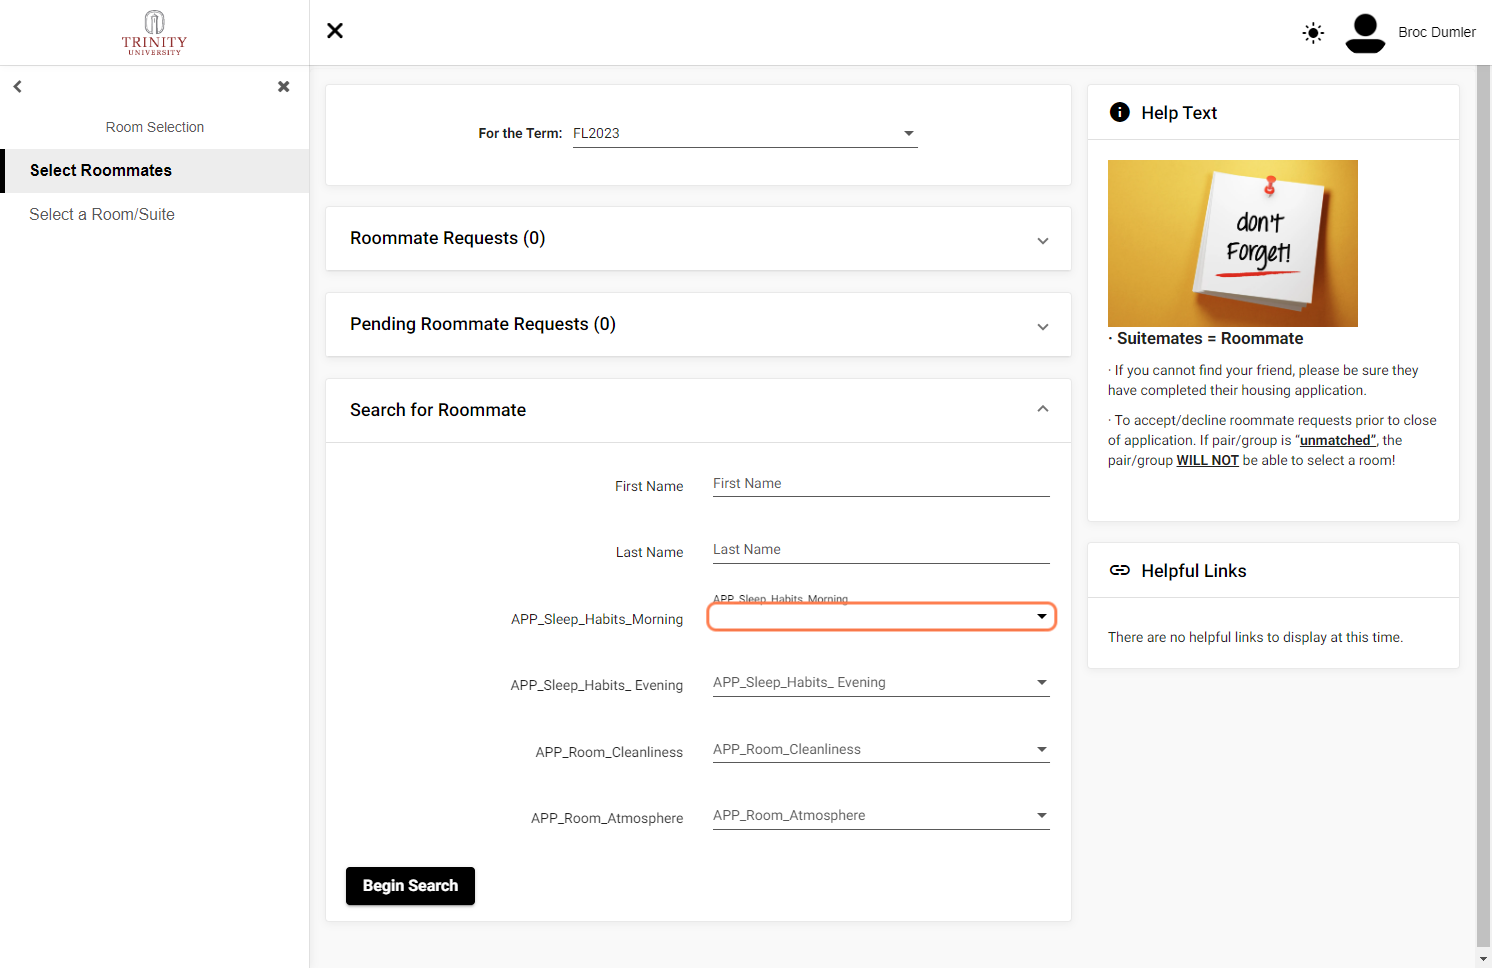Image resolution: width=1492 pixels, height=968 pixels.
Task: Click the underlined "WILL NOT" text
Action: (1207, 460)
